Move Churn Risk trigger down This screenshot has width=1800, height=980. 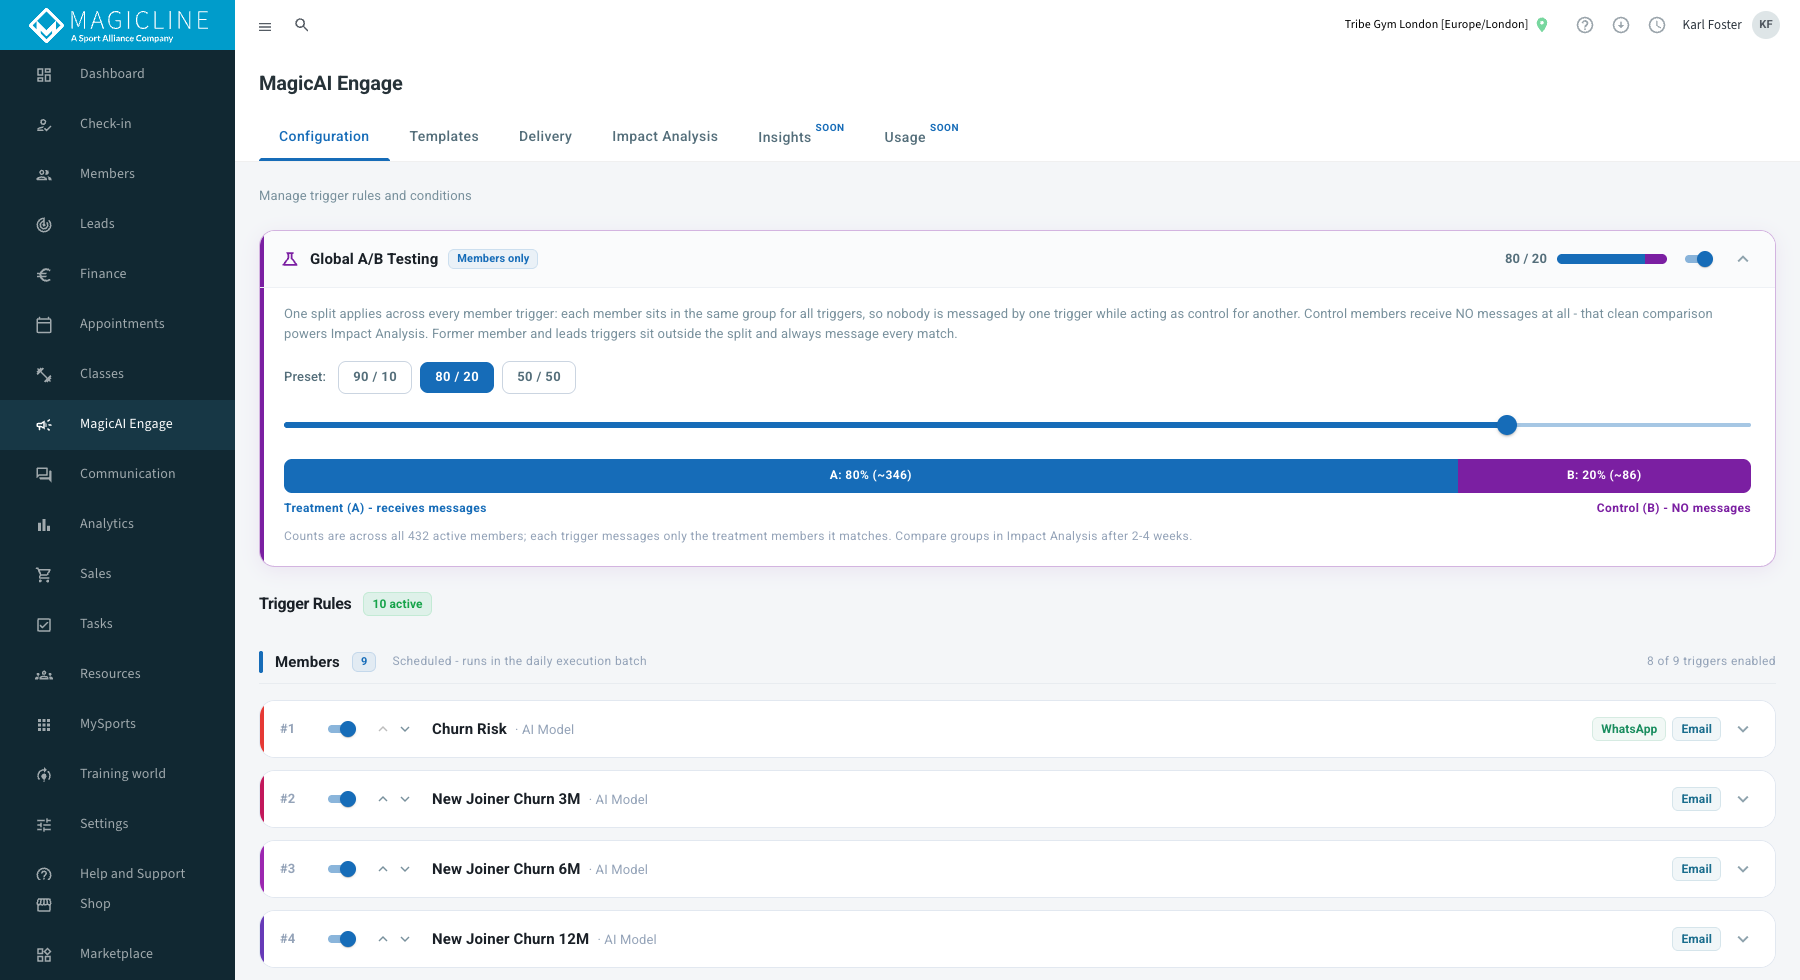[405, 729]
